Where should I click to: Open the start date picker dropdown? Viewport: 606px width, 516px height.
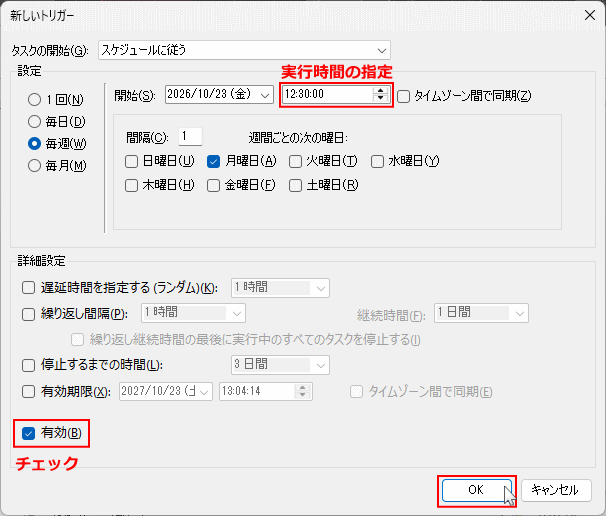[265, 95]
